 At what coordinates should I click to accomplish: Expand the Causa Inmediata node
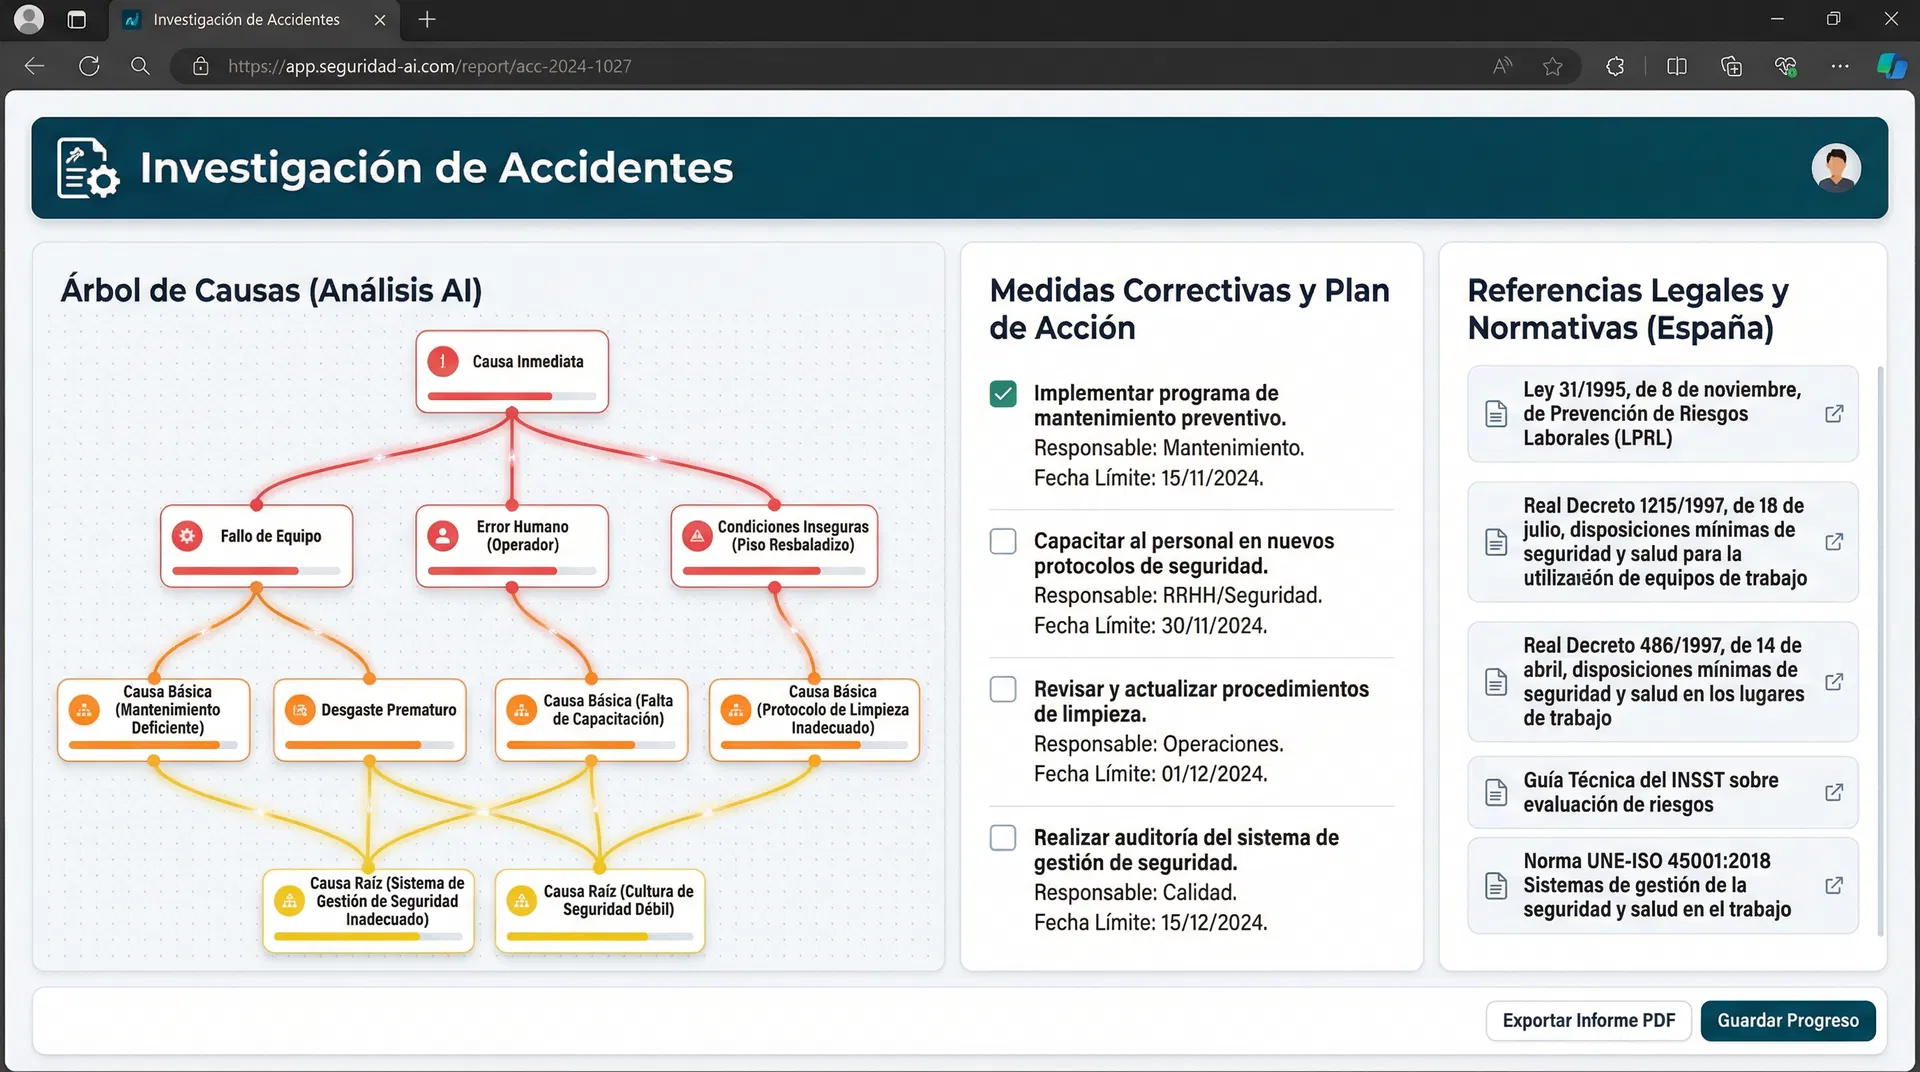pos(511,371)
